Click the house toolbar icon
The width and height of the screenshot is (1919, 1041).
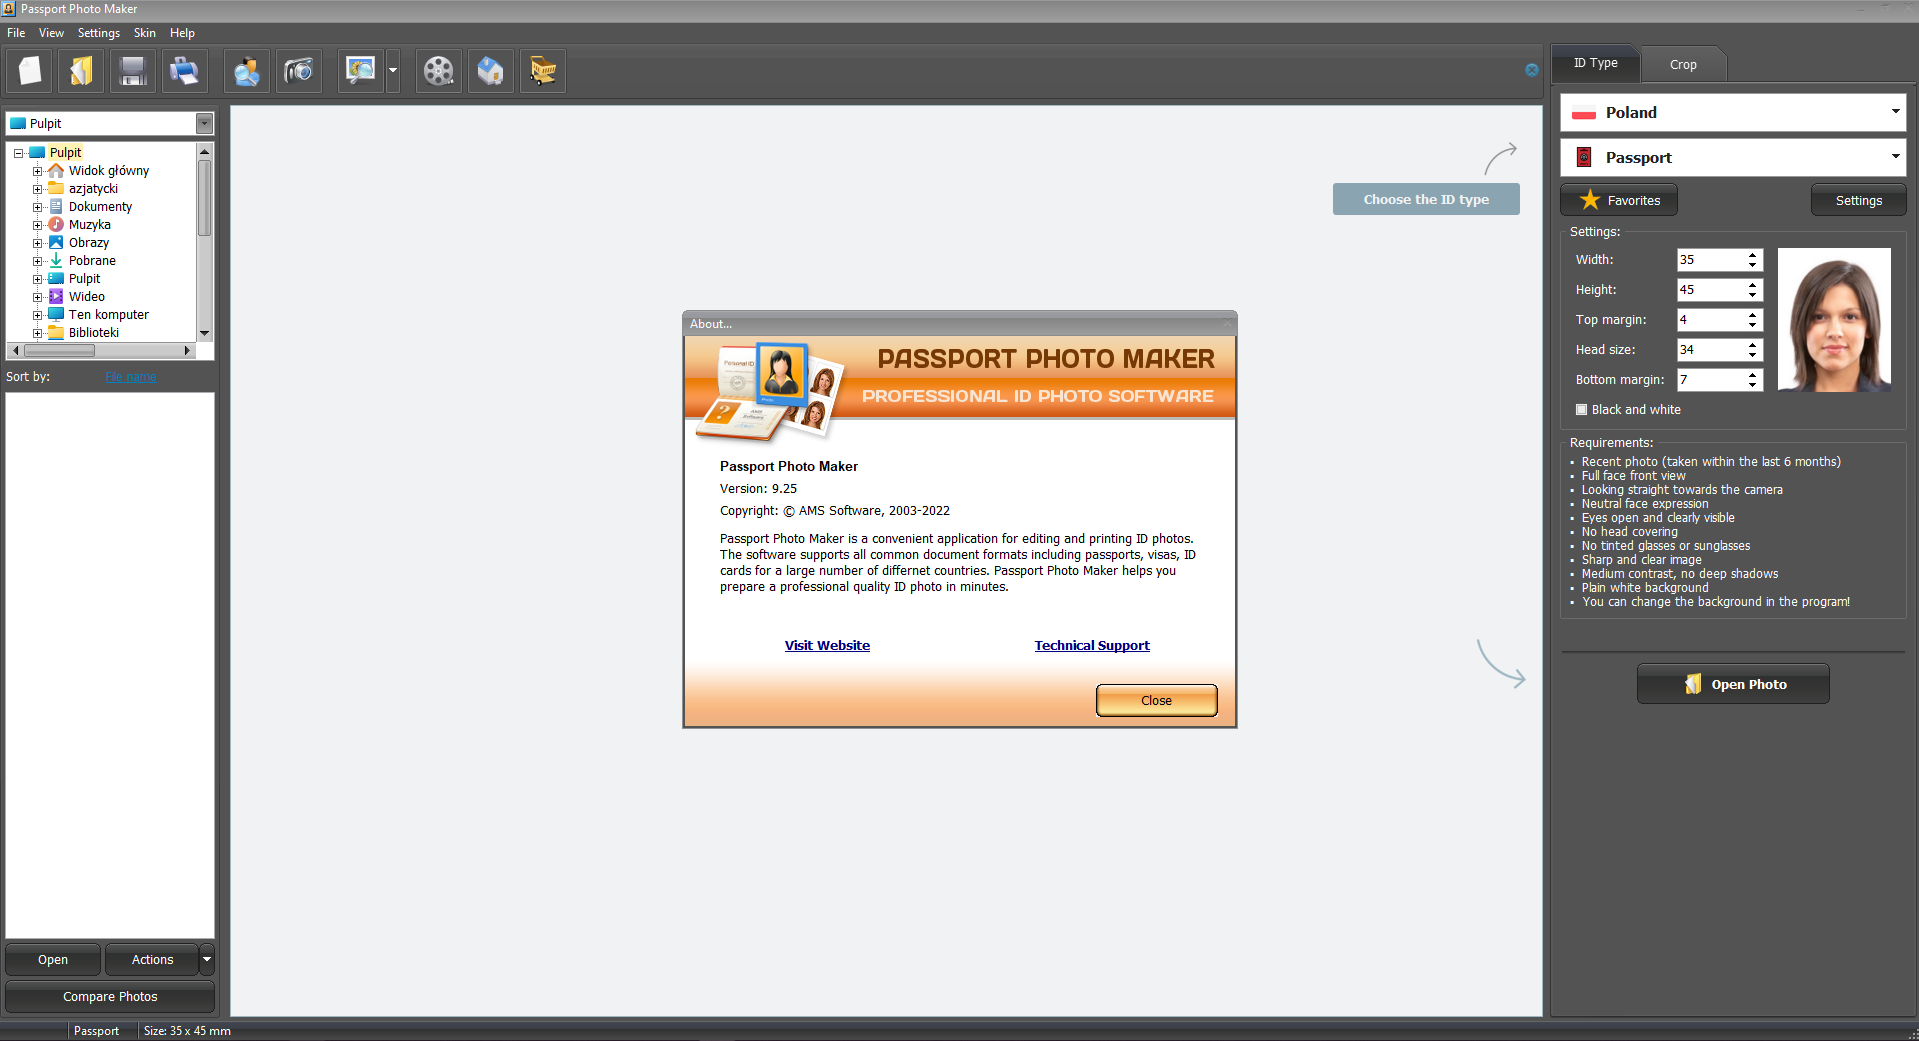point(490,71)
